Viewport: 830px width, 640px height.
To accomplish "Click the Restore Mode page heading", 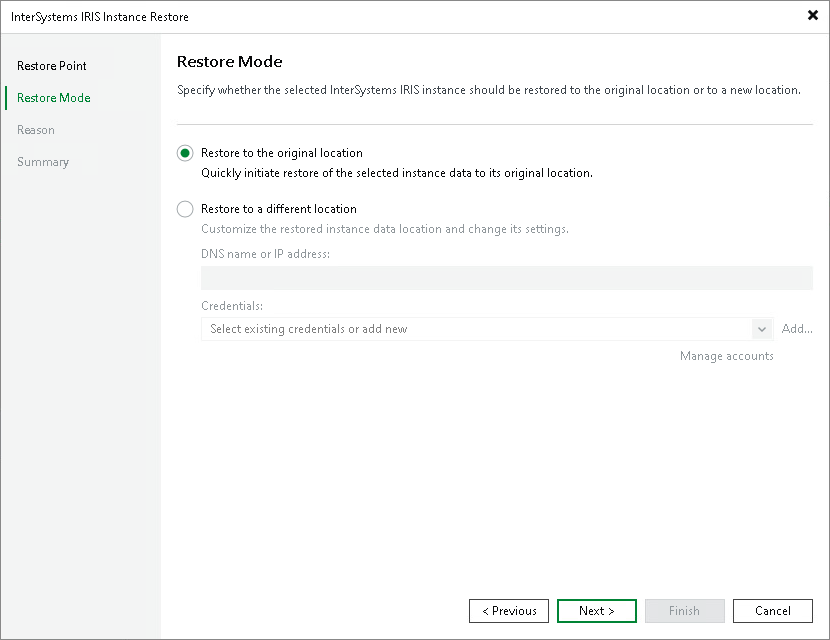I will point(229,61).
